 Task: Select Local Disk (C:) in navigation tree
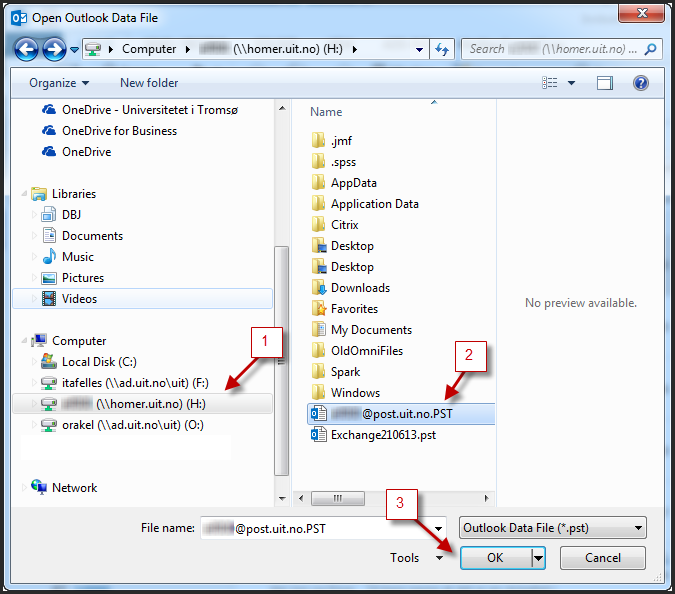99,362
